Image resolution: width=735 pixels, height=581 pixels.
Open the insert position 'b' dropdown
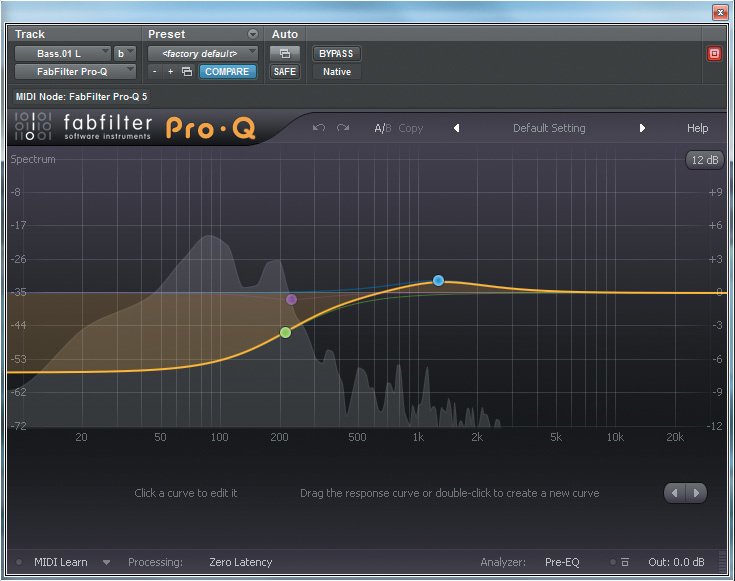pos(125,53)
